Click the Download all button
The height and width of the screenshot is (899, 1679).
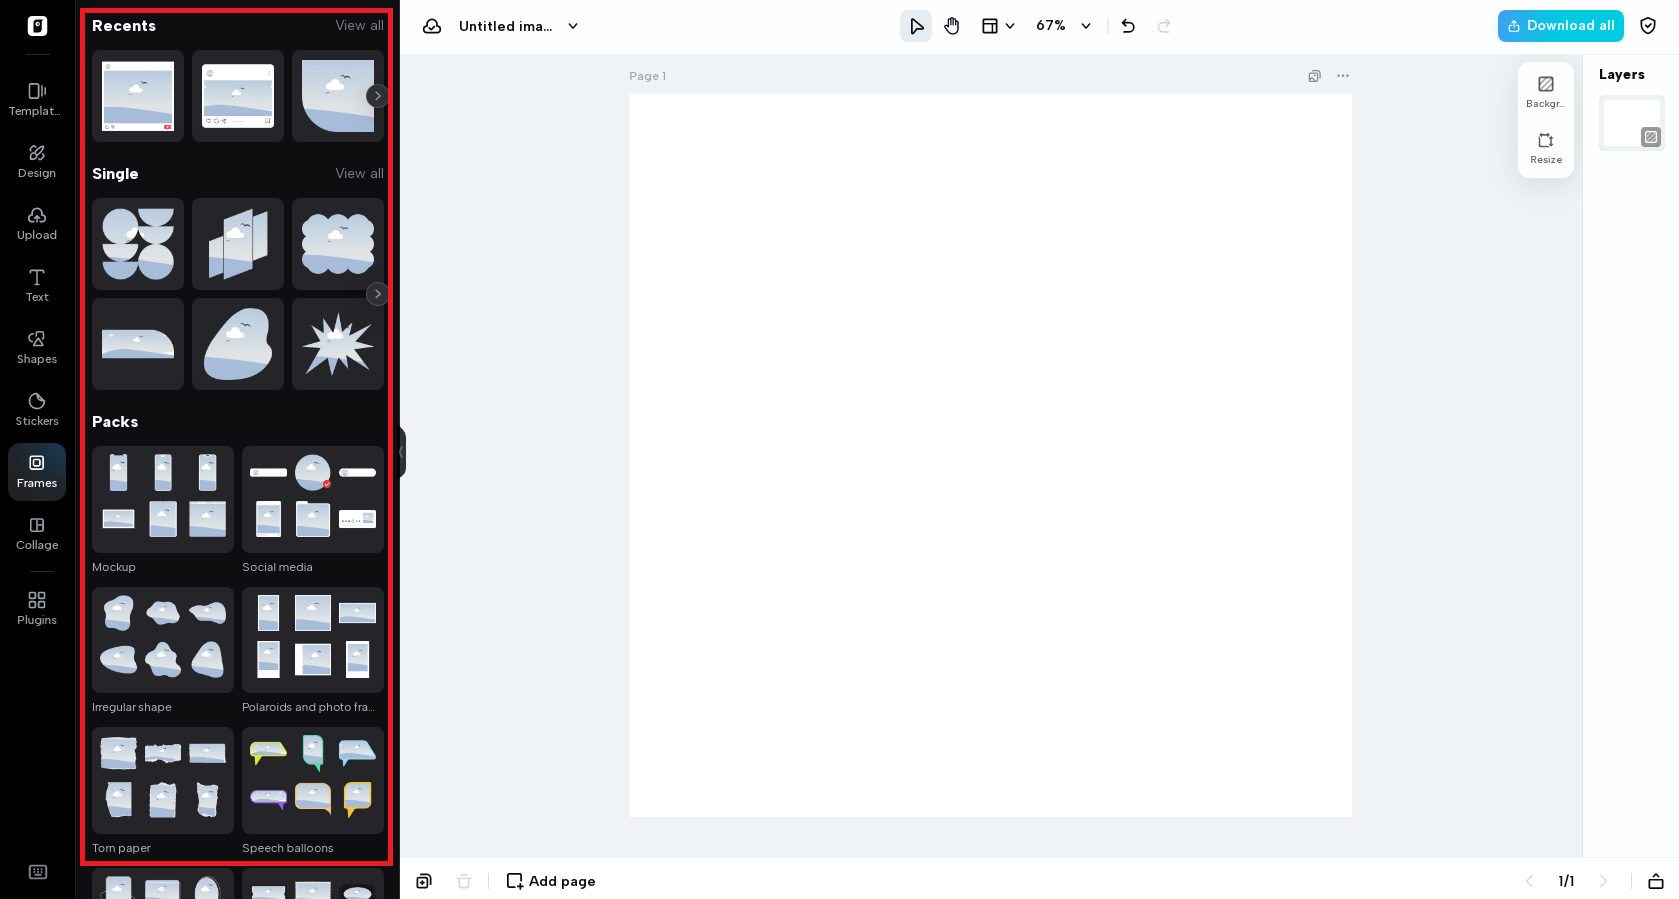point(1560,26)
